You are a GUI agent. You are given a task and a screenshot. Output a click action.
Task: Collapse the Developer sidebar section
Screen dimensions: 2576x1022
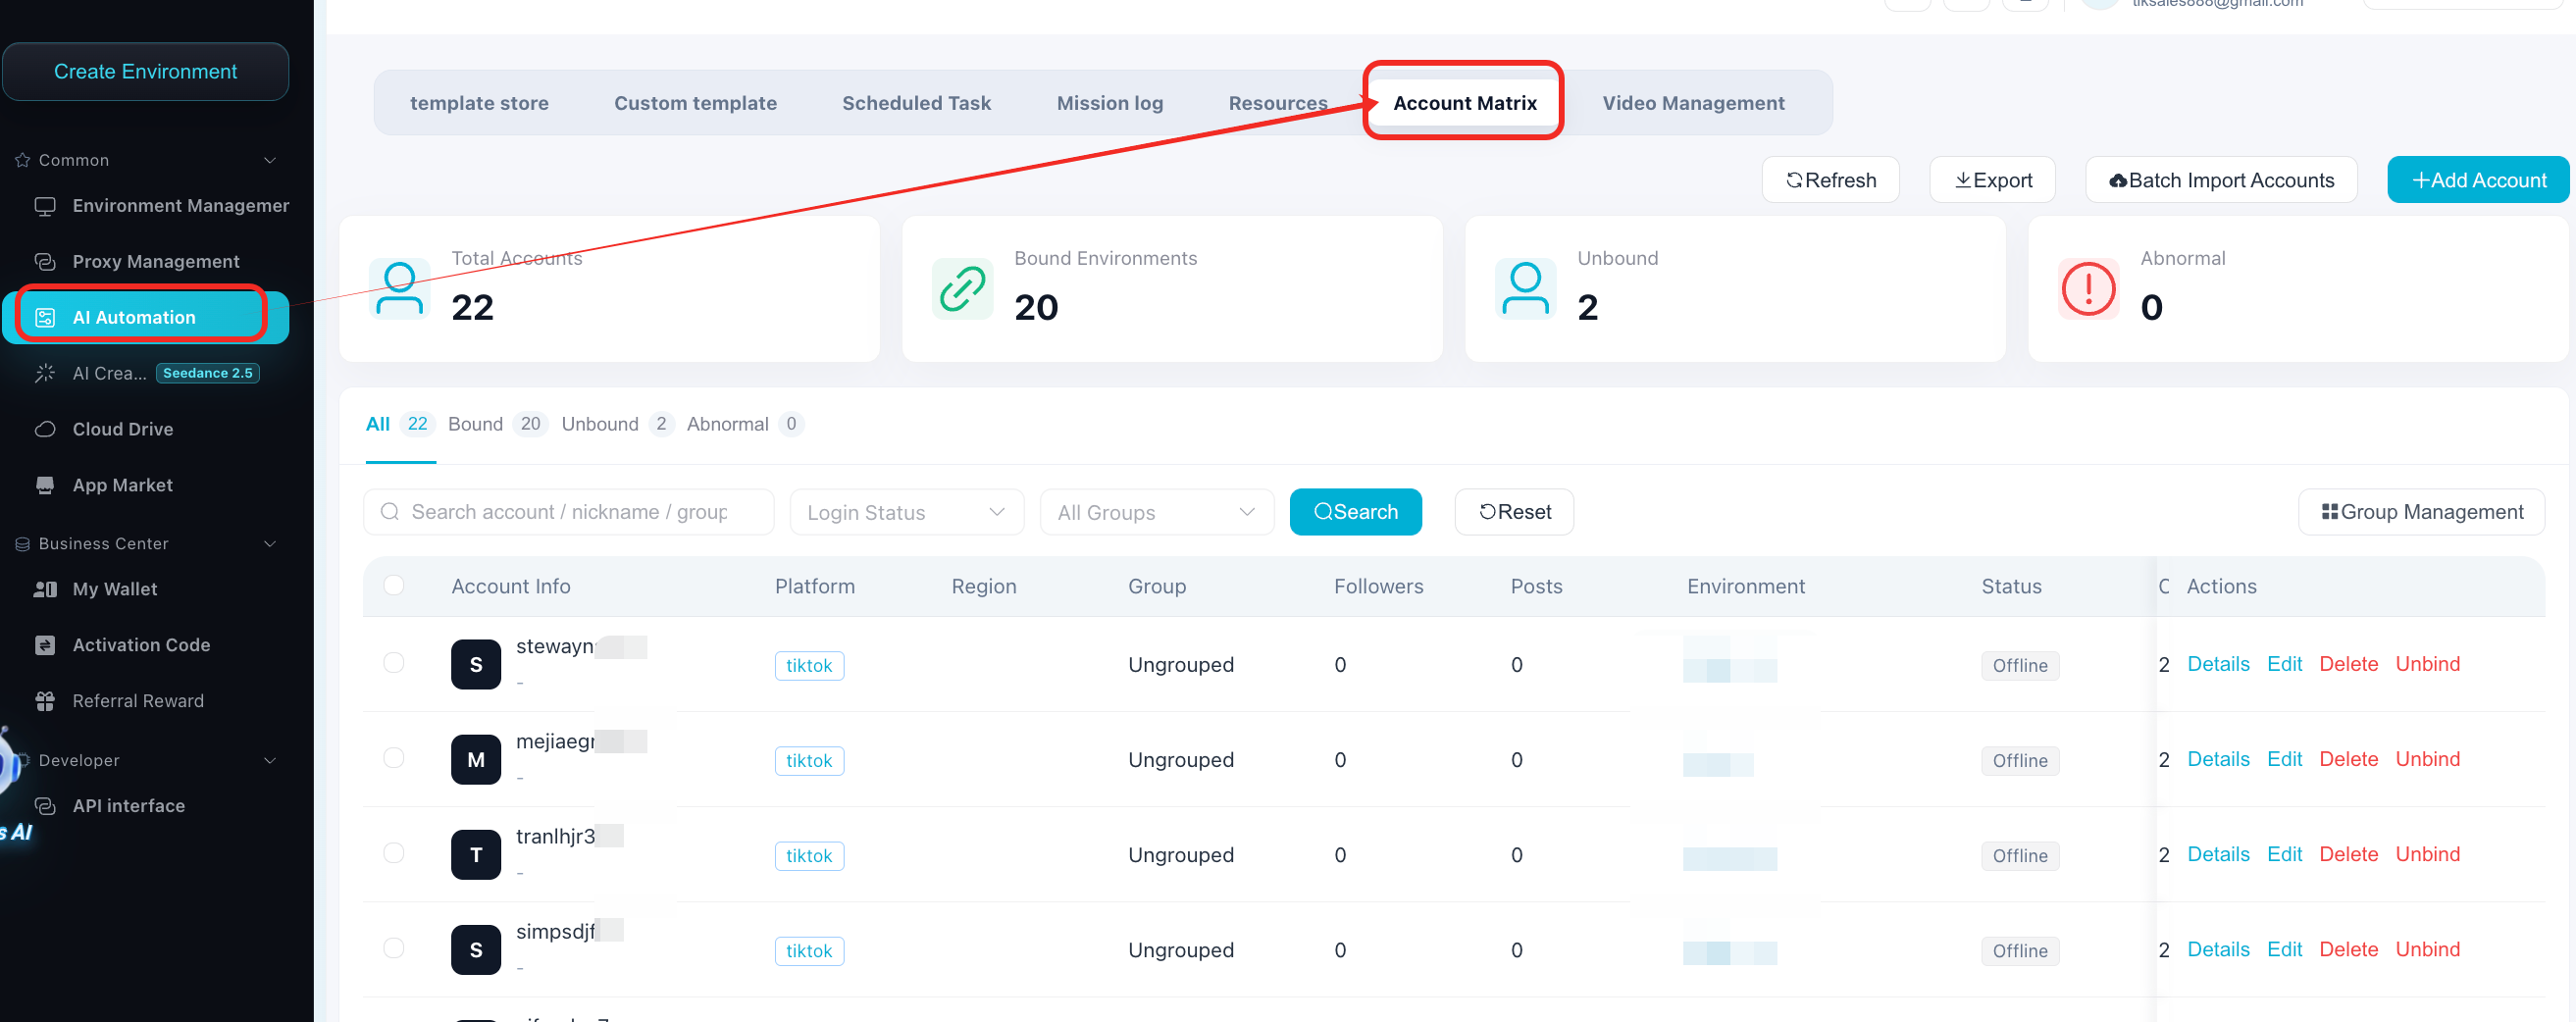[270, 761]
